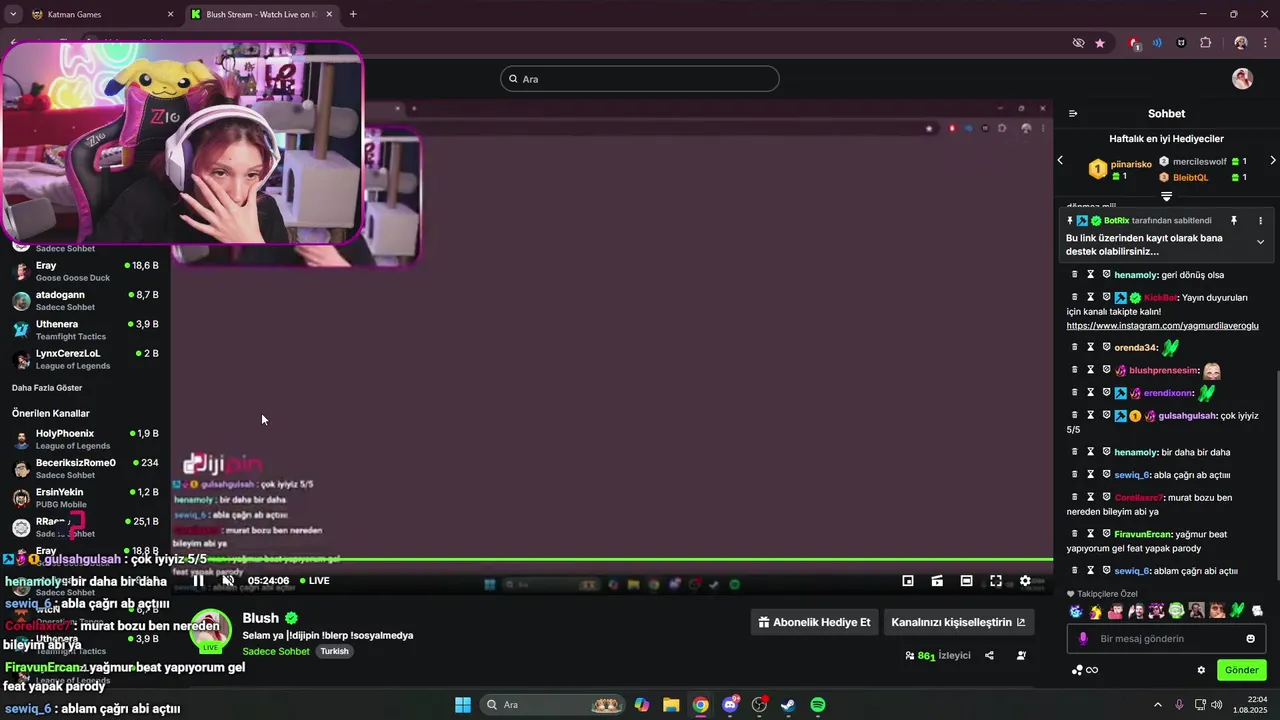The image size is (1280, 720).
Task: Open Kanalınızı kişiselleştirin link
Action: 958,622
